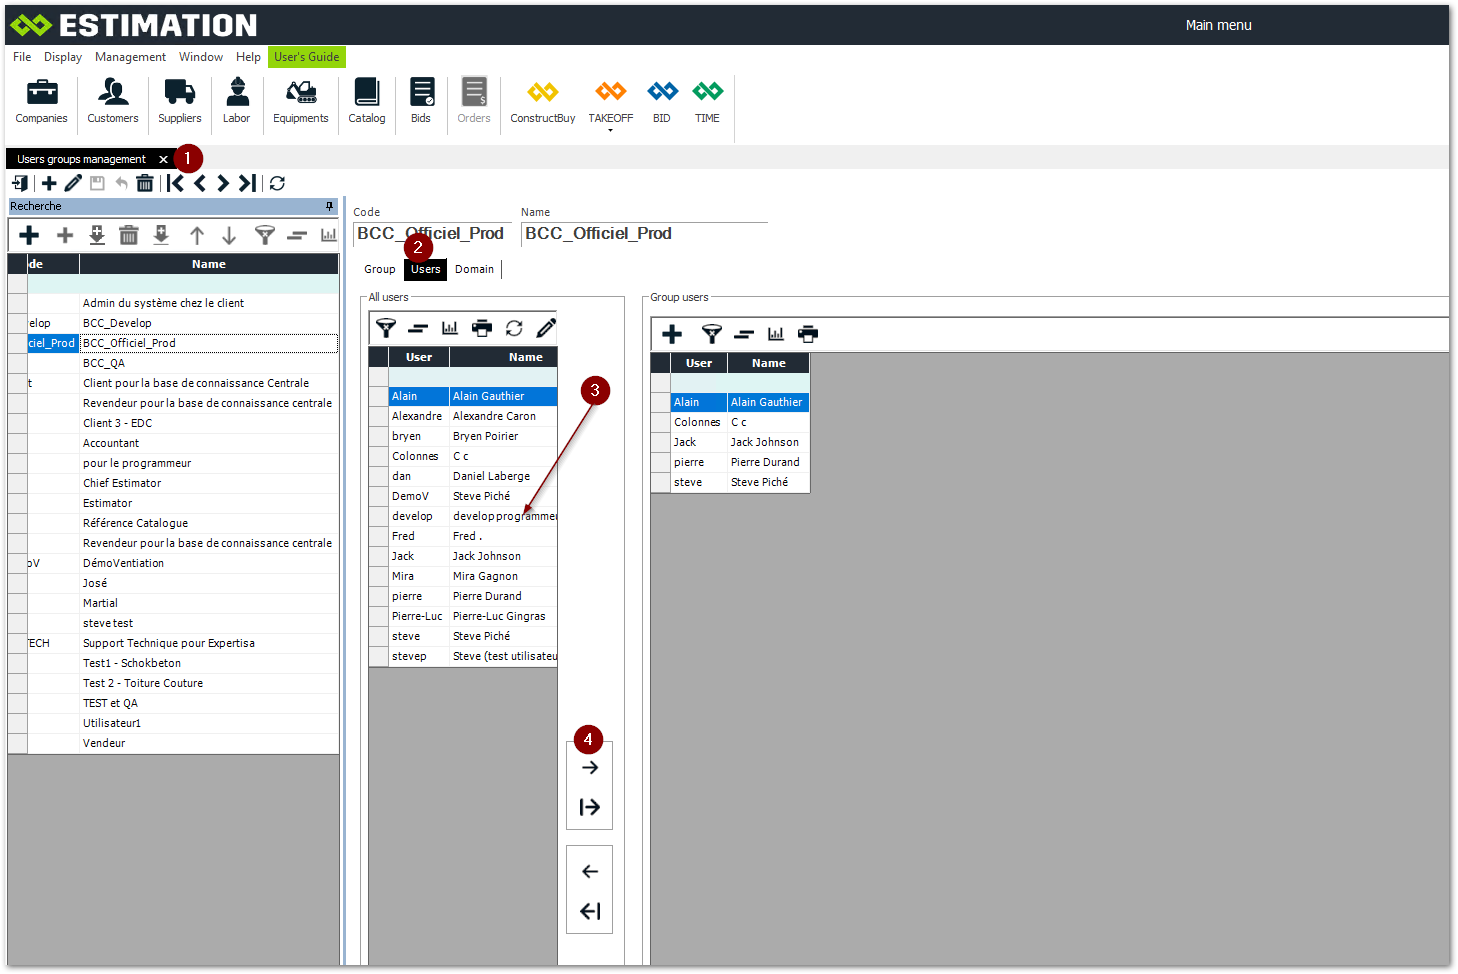Click the trash delete icon in main toolbar
Viewport: 1458px width, 974px height.
pos(145,183)
